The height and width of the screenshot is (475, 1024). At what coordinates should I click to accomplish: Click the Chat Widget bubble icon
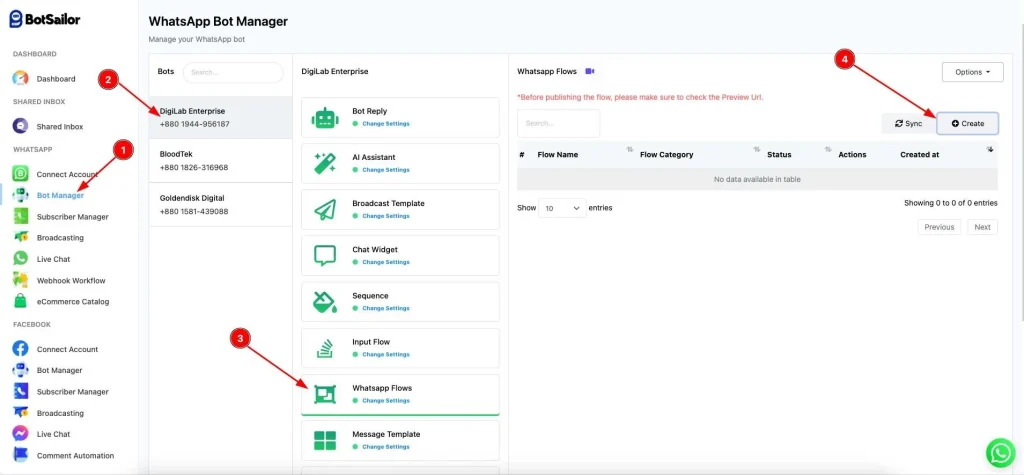pyautogui.click(x=325, y=255)
